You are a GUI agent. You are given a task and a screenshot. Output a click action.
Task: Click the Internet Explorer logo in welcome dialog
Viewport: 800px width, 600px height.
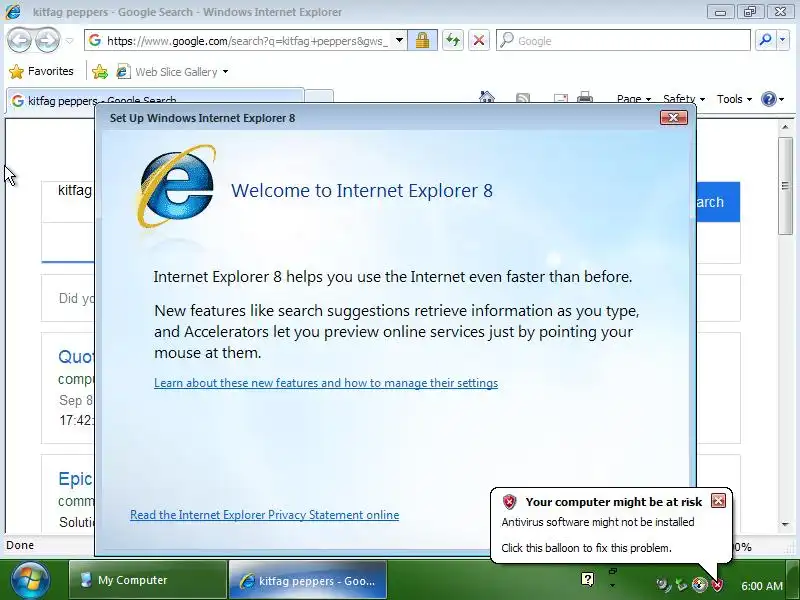tap(176, 186)
